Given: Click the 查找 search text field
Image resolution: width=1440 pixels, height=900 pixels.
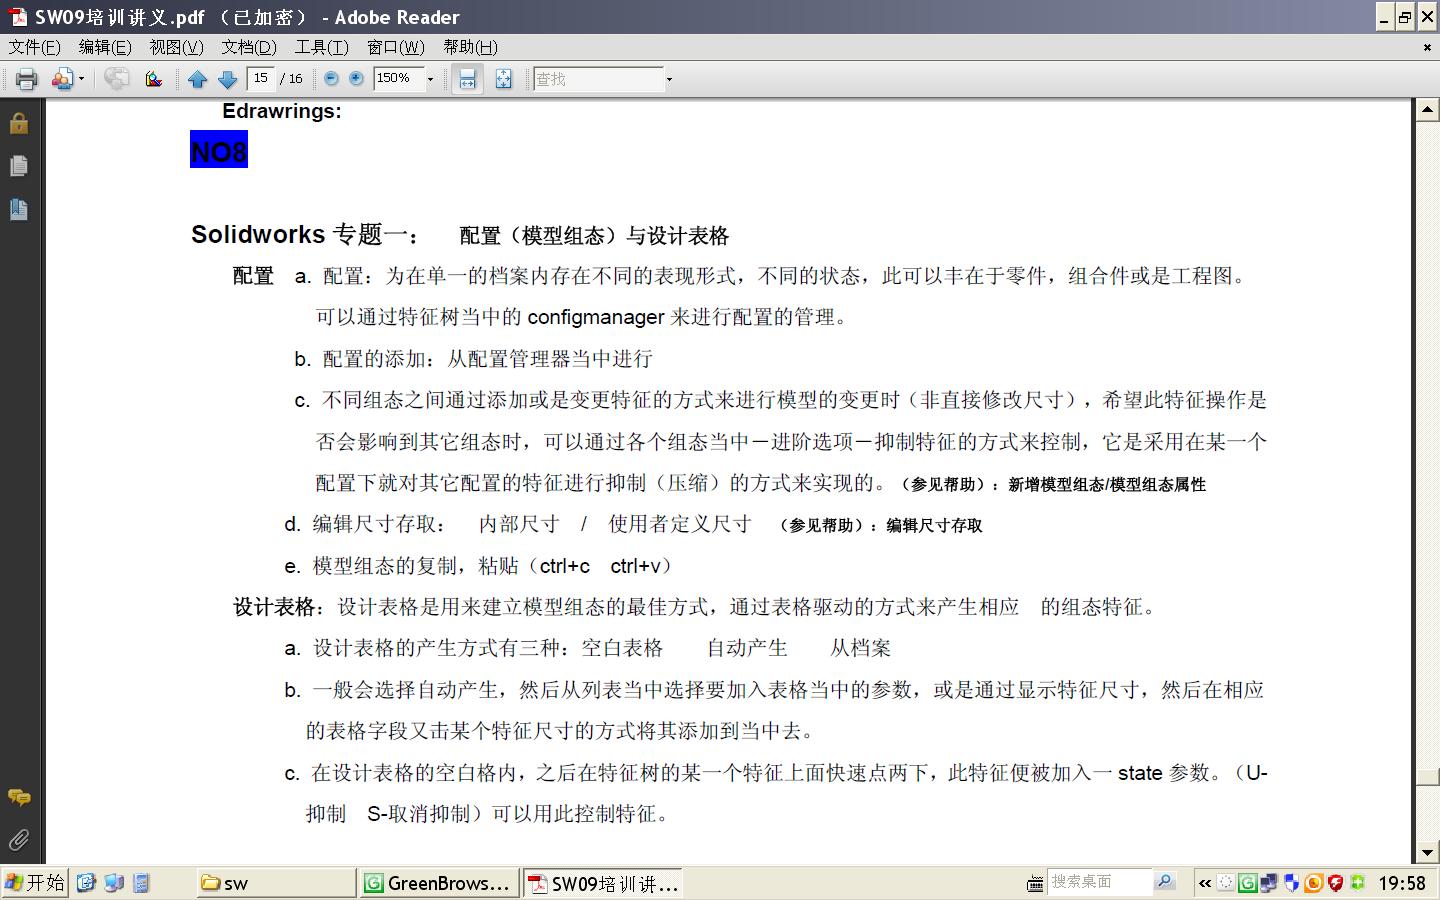Looking at the screenshot, I should point(598,79).
